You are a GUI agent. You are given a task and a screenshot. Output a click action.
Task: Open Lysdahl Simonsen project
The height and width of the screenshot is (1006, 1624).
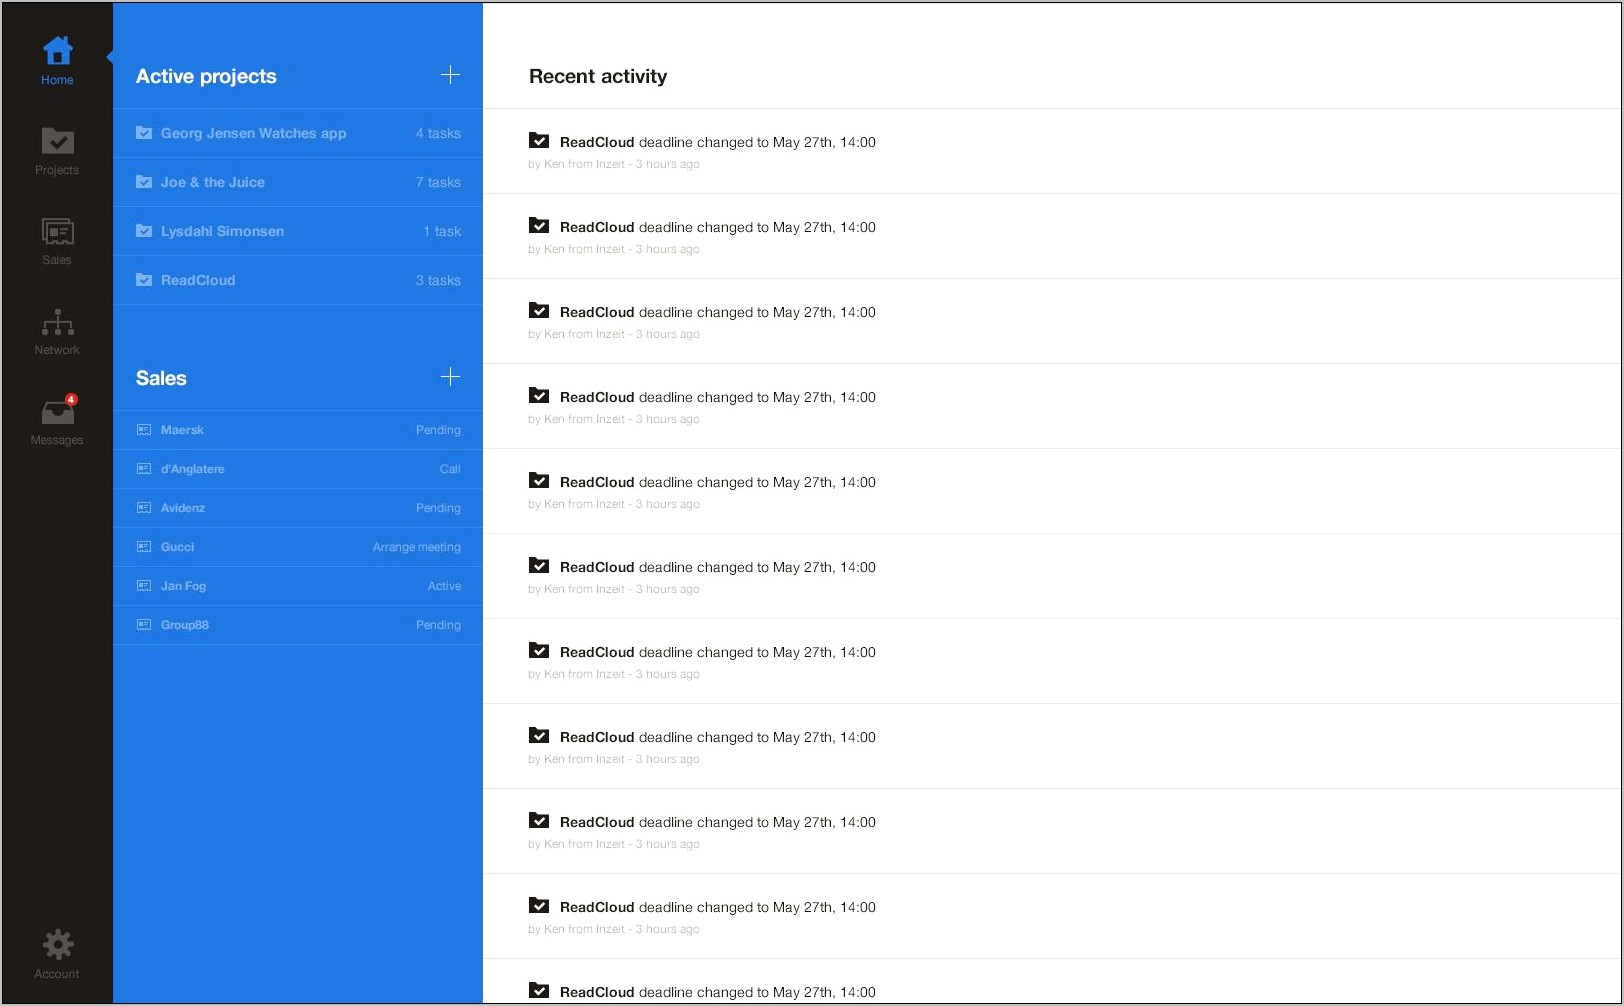click(298, 231)
